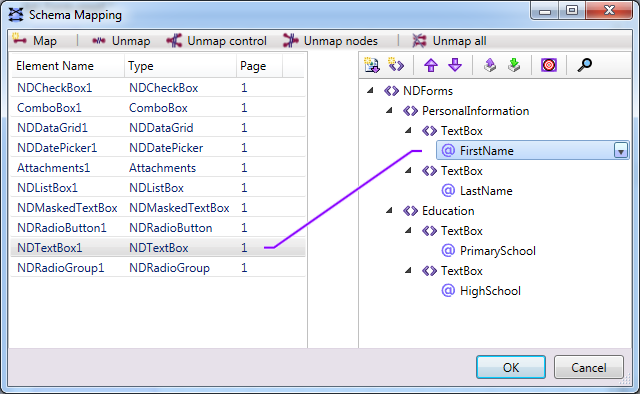This screenshot has height=394, width=640.
Task: Collapse the PersonalInformation node
Action: pos(389,110)
